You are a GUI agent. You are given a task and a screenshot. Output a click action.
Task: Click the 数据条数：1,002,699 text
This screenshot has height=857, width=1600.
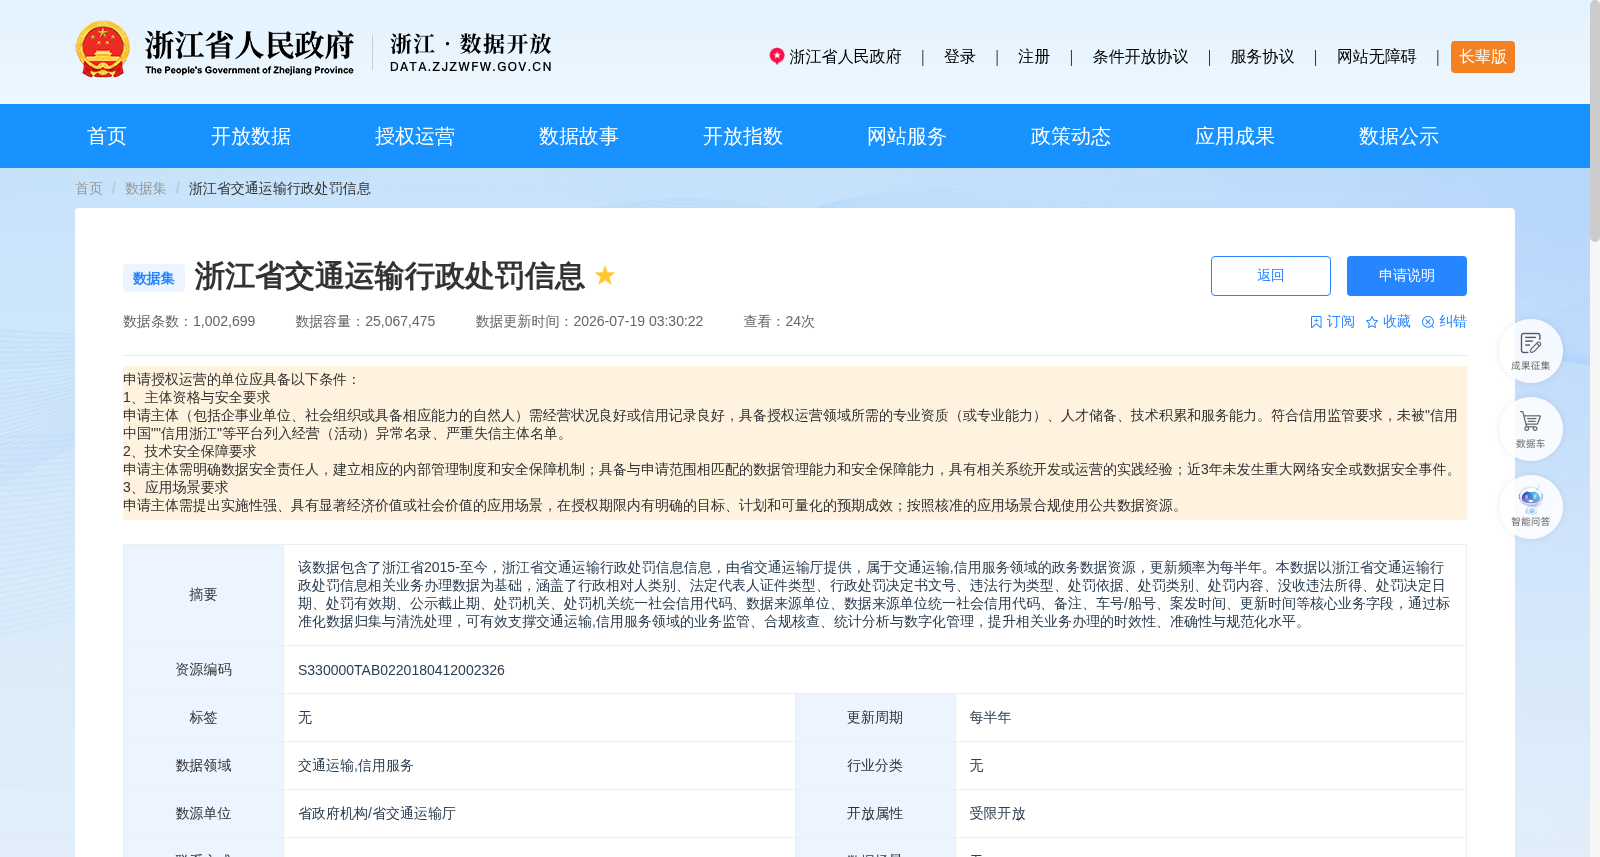click(189, 322)
